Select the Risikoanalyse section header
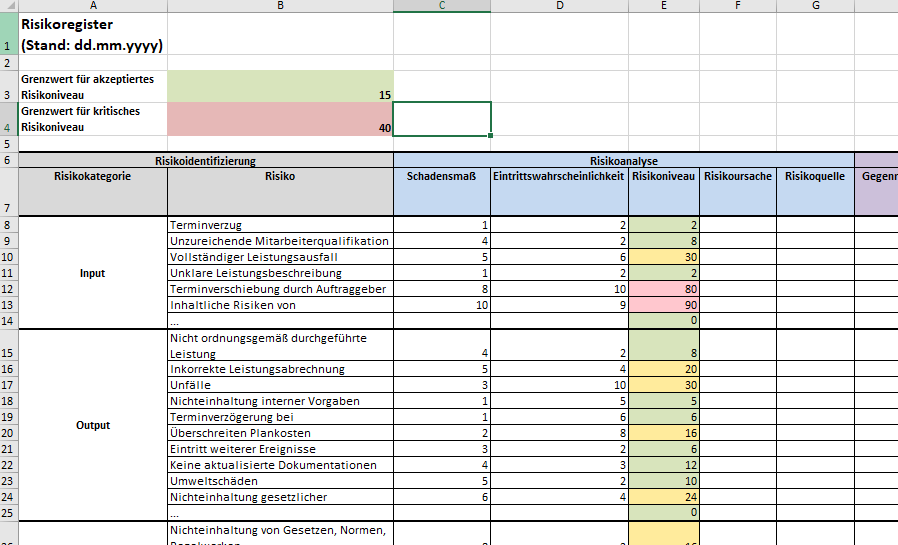898x545 pixels. [624, 160]
